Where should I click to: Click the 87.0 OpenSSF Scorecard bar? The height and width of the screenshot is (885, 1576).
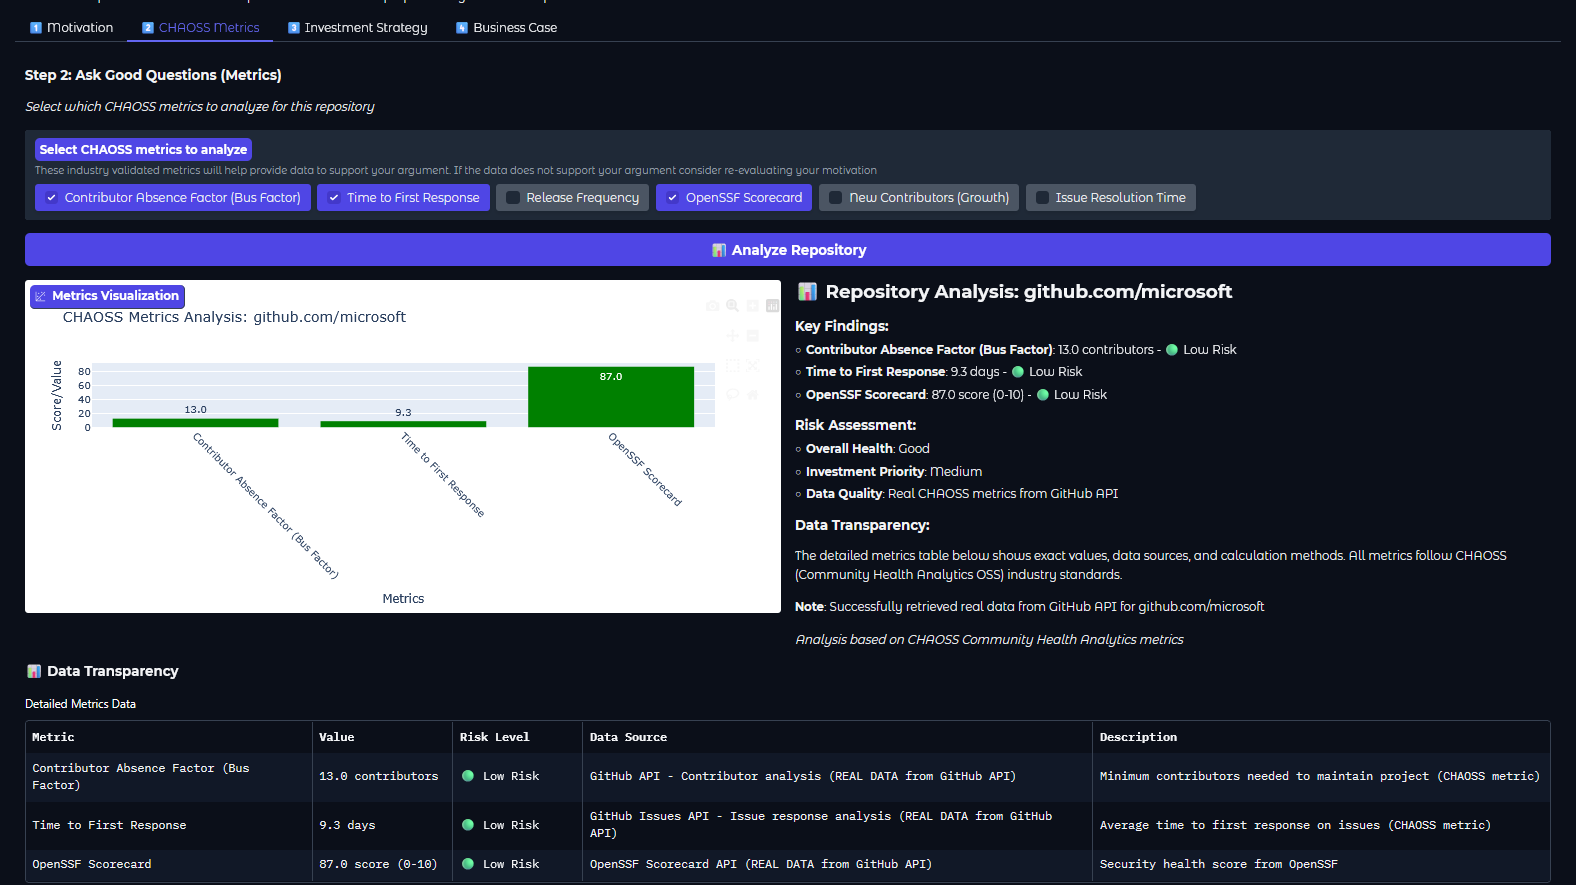click(x=611, y=397)
